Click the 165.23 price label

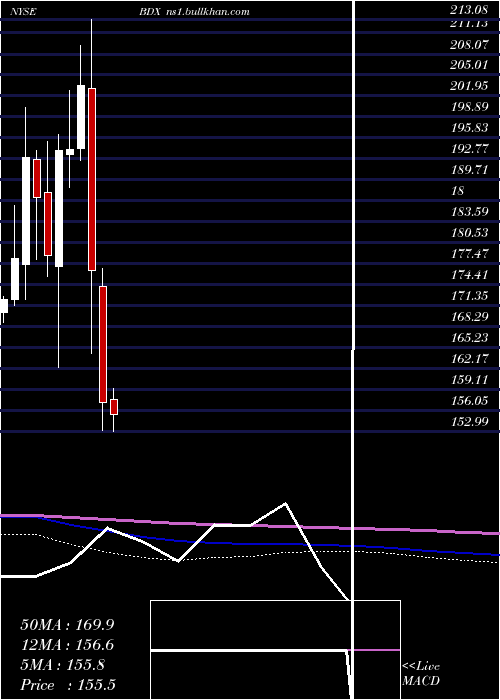pyautogui.click(x=469, y=338)
